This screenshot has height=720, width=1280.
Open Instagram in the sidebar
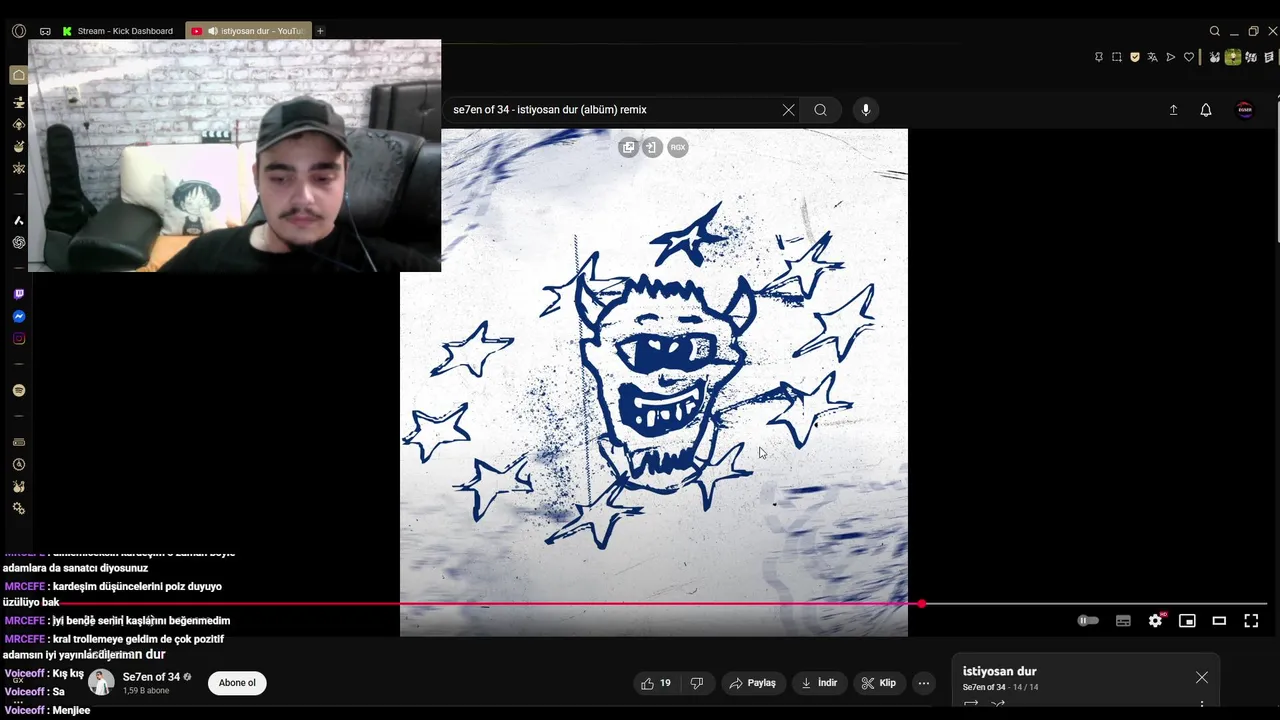click(x=19, y=338)
